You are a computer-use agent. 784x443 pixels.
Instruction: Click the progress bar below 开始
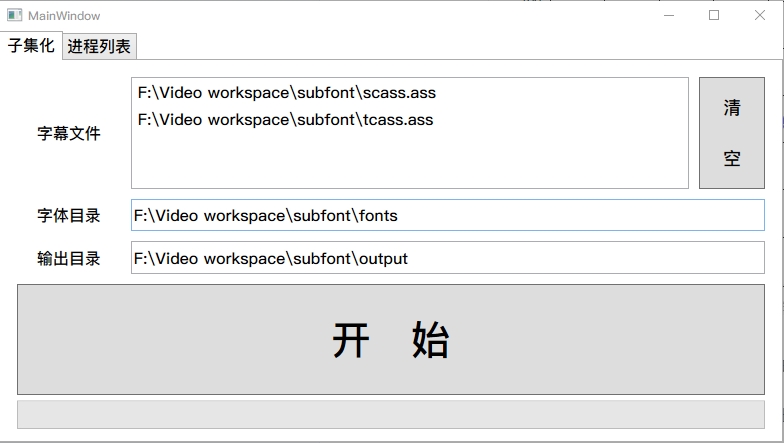tap(391, 414)
